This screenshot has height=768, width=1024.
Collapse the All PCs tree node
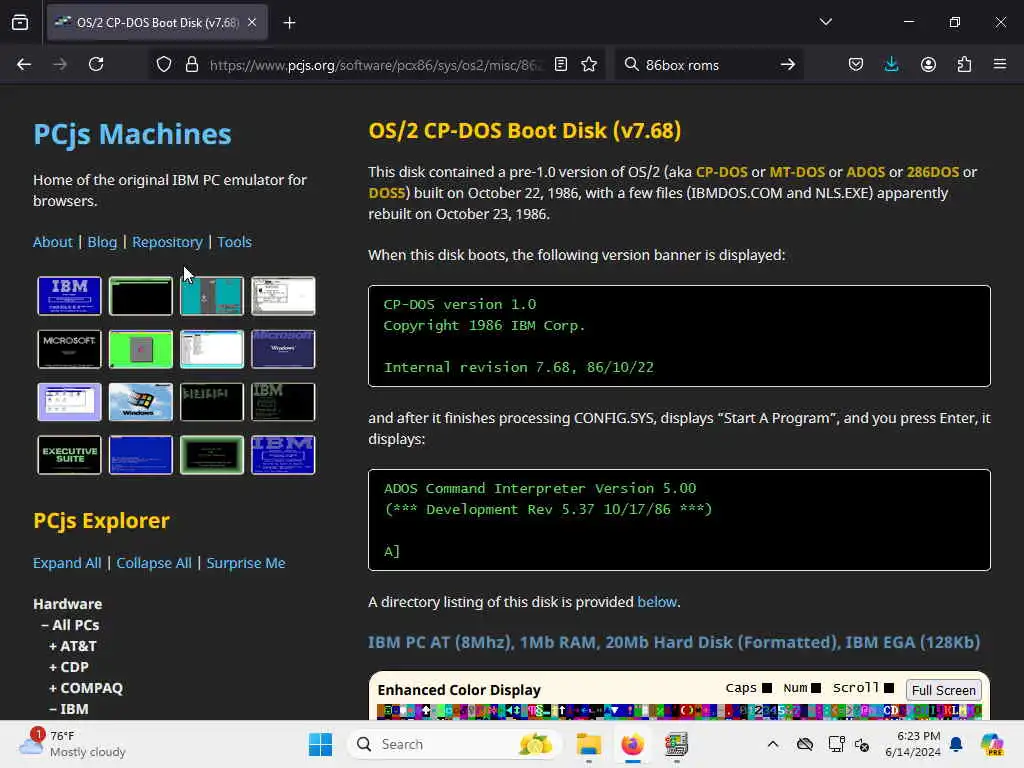coord(71,625)
